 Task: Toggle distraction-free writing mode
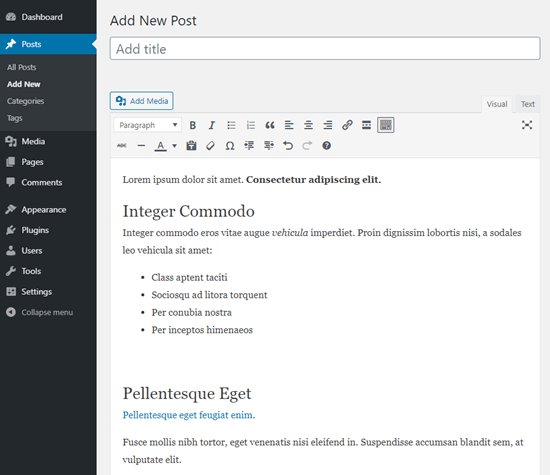[526, 125]
